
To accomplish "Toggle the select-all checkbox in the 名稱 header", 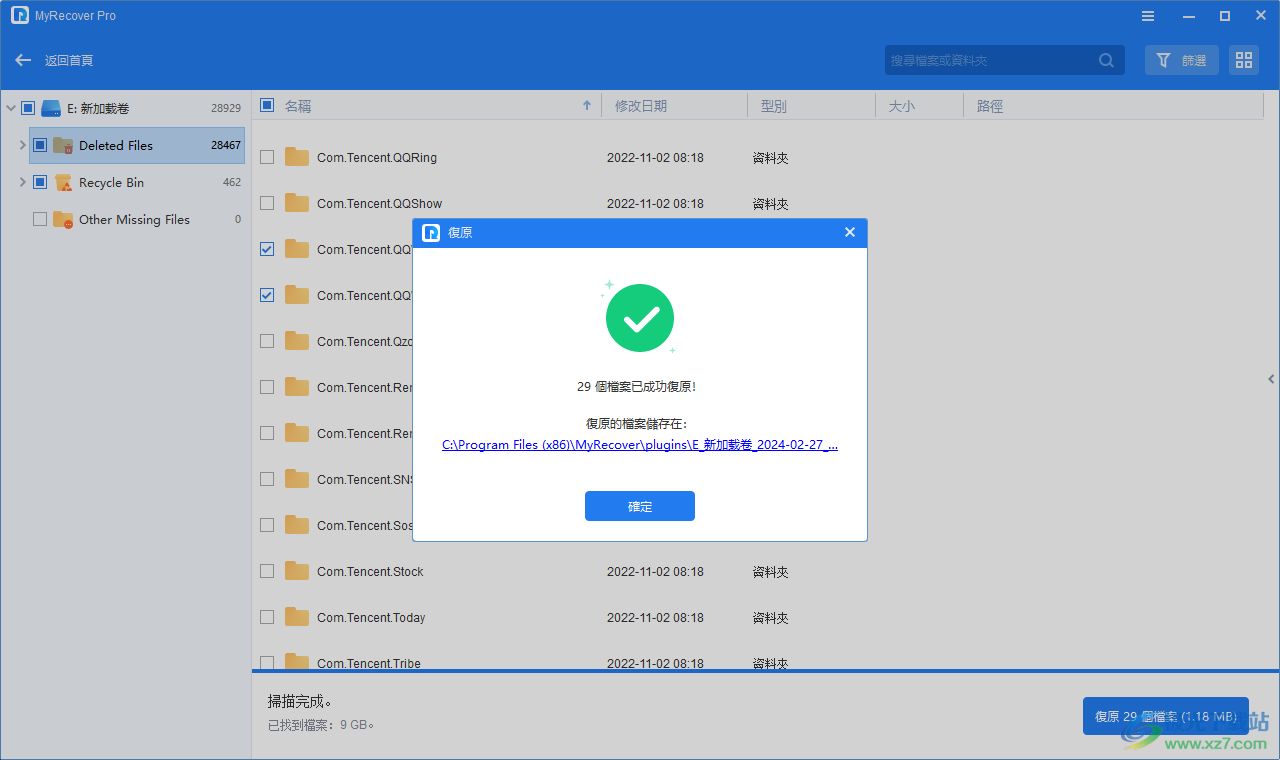I will click(265, 105).
